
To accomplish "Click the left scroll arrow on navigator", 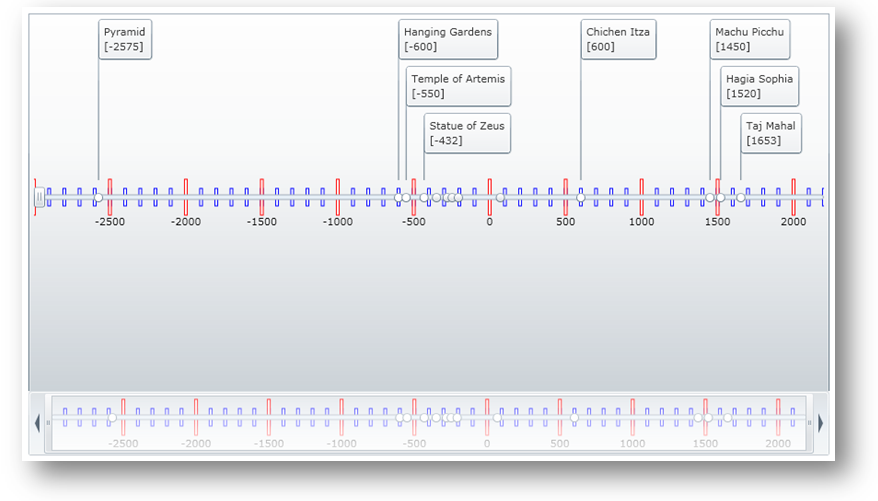I will [x=38, y=423].
